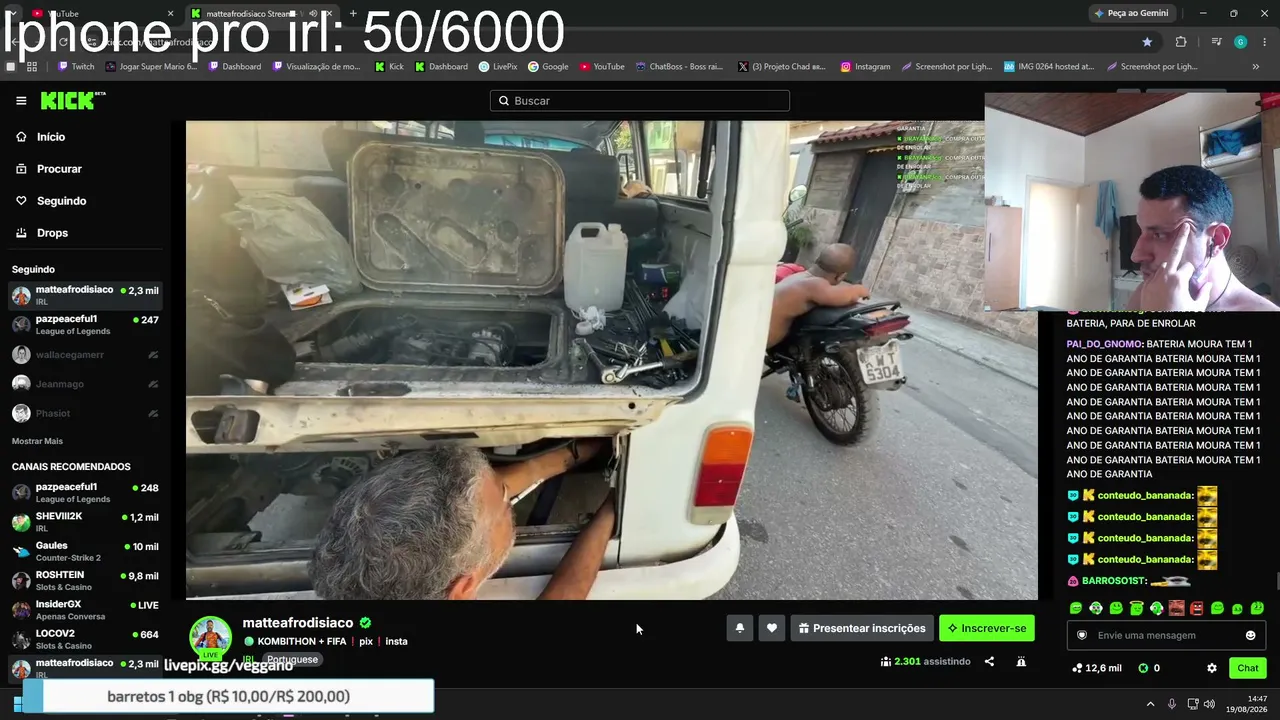
Task: Click the 12,6 mil channel points
Action: point(1097,668)
